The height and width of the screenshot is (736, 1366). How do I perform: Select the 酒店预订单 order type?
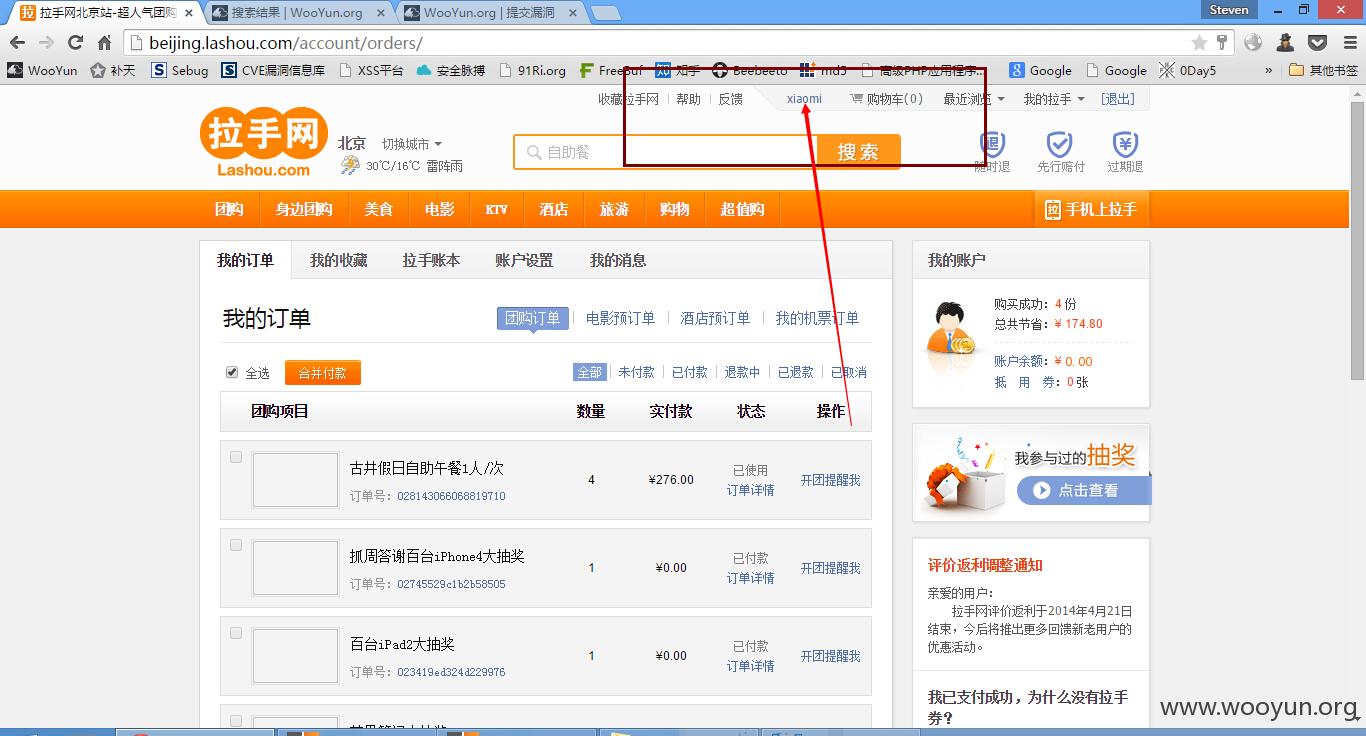(715, 318)
